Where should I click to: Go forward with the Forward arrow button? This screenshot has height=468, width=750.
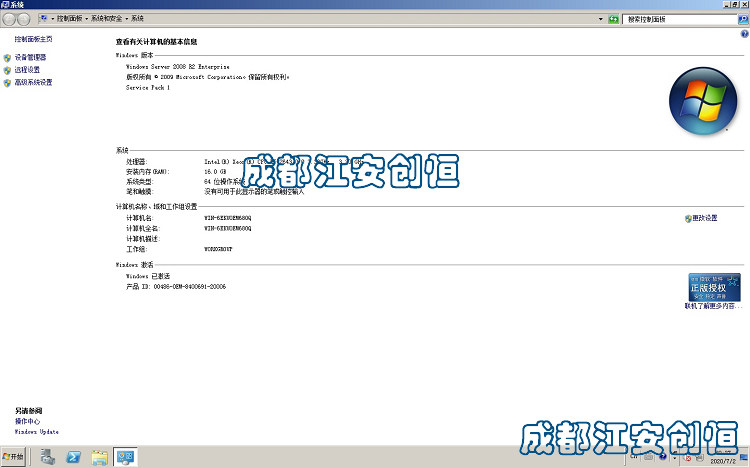click(x=23, y=19)
